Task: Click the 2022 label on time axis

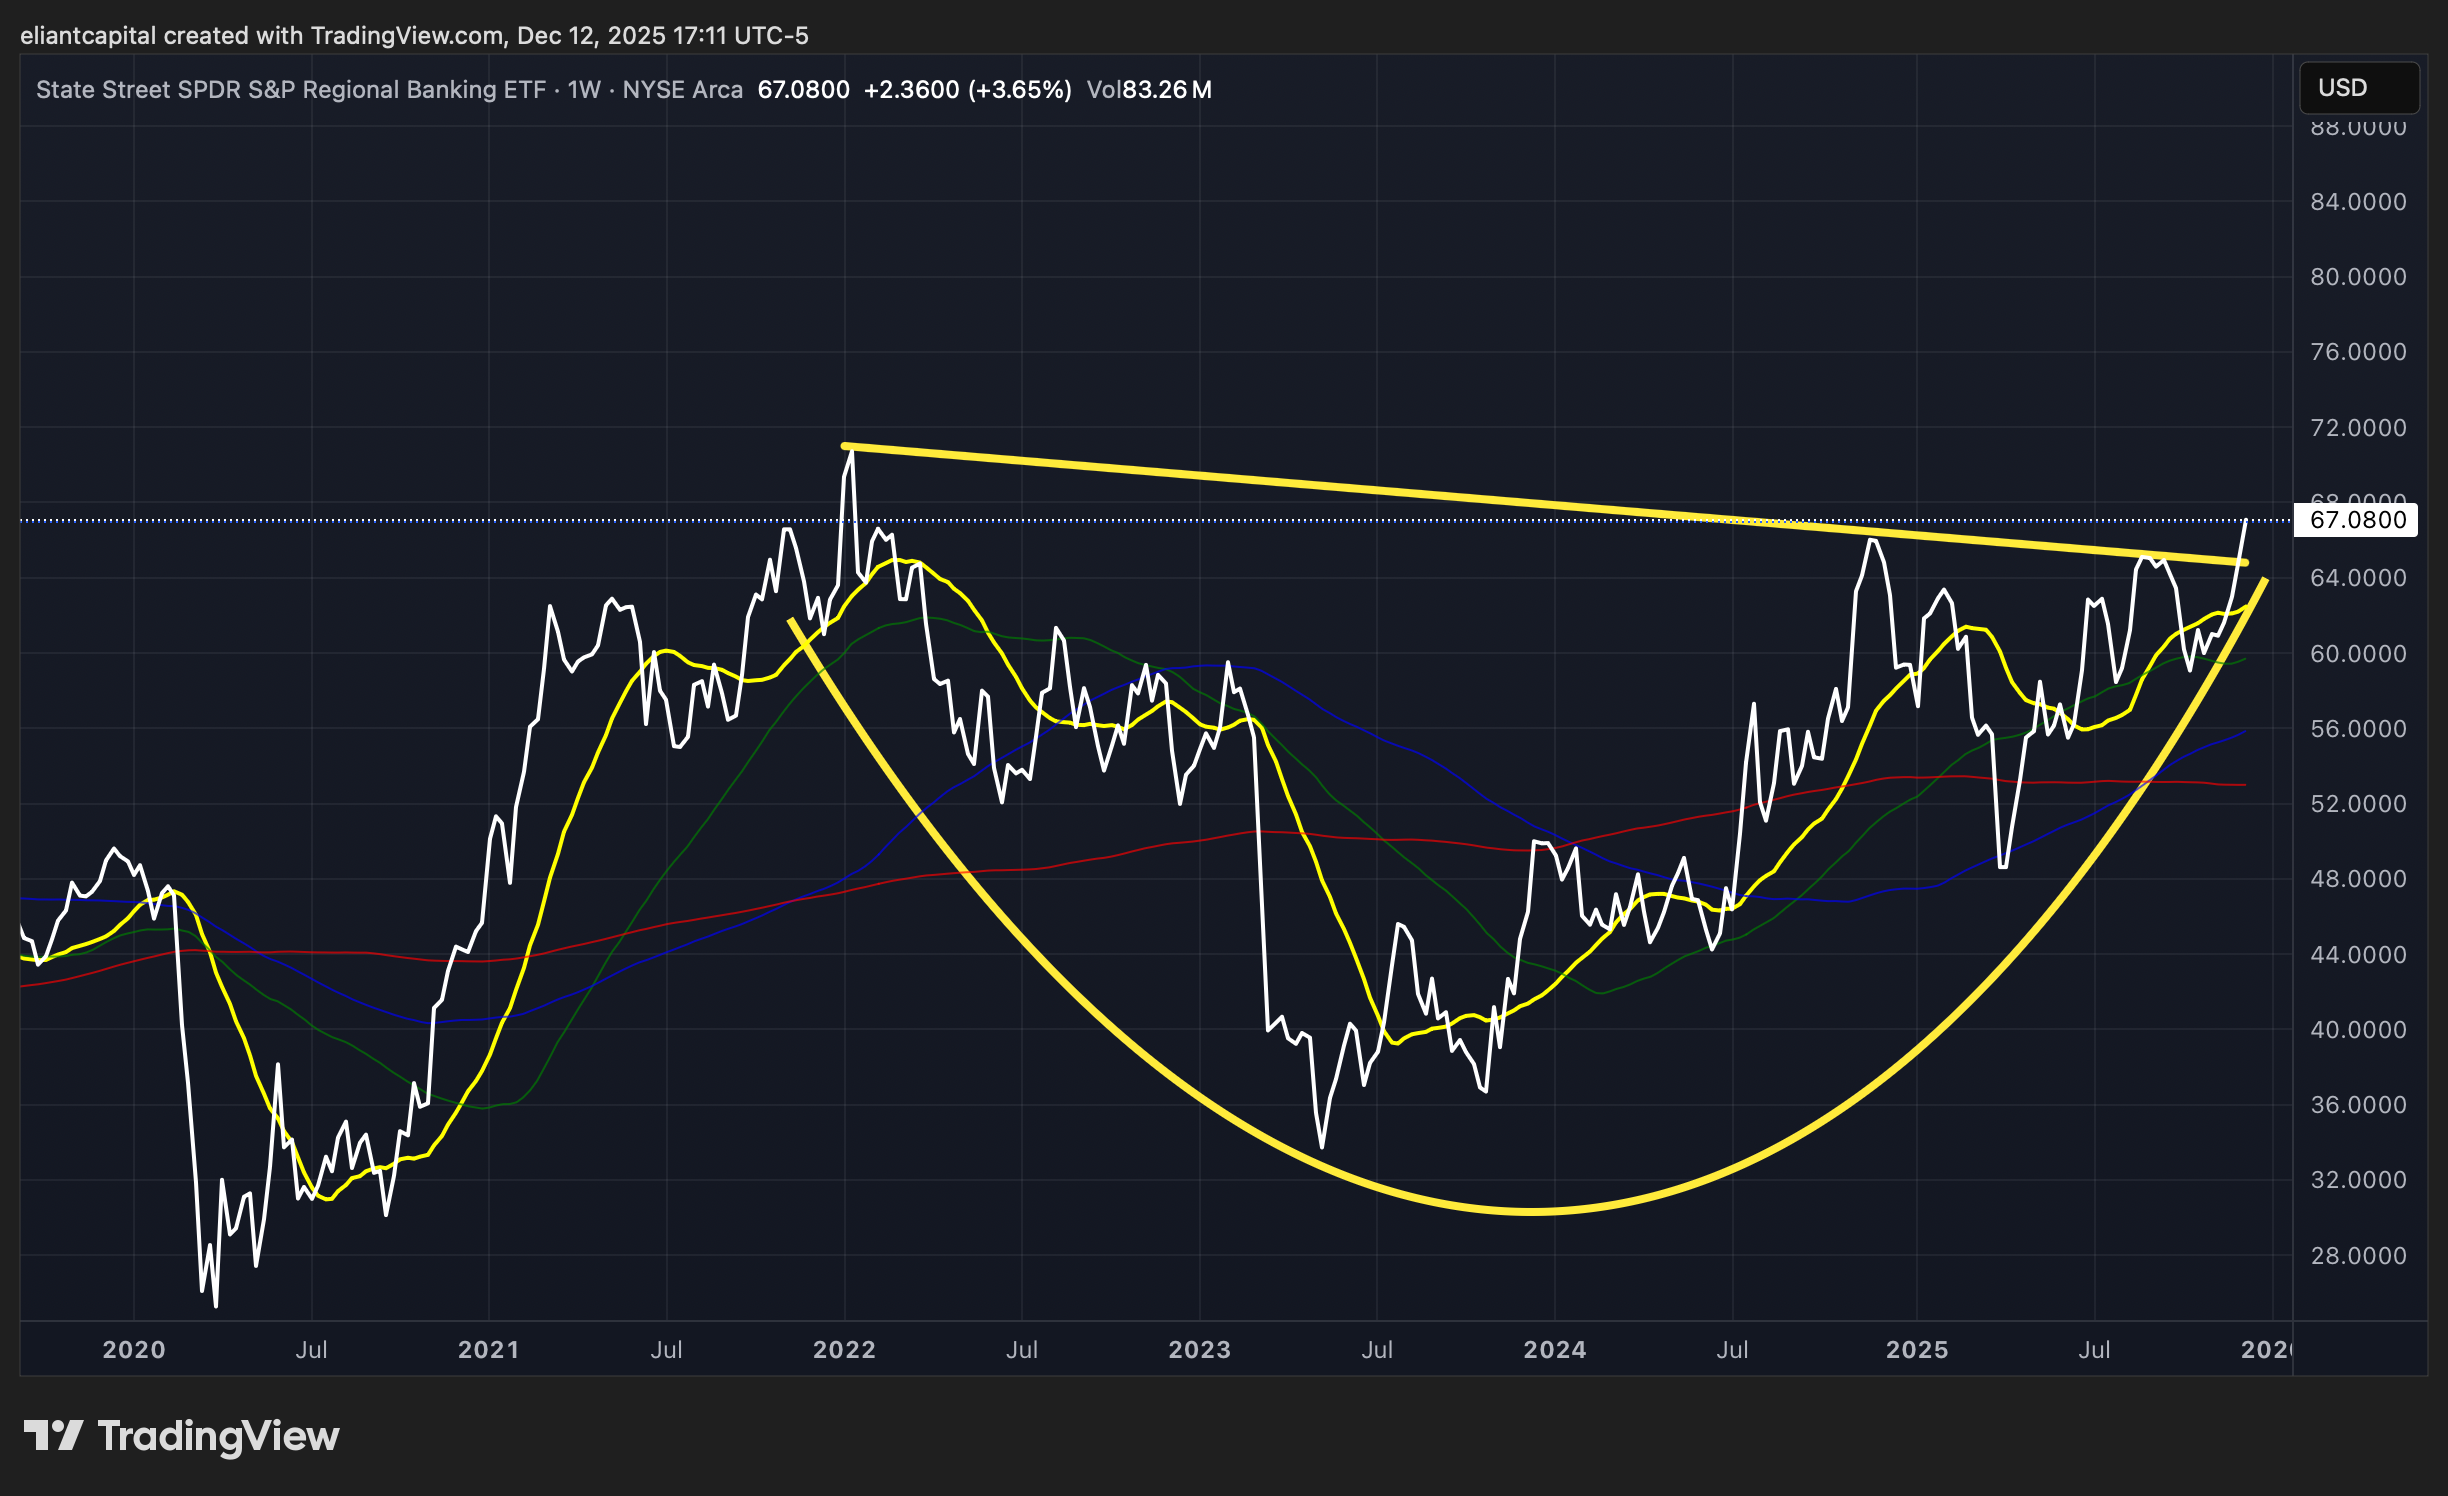Action: coord(844,1349)
